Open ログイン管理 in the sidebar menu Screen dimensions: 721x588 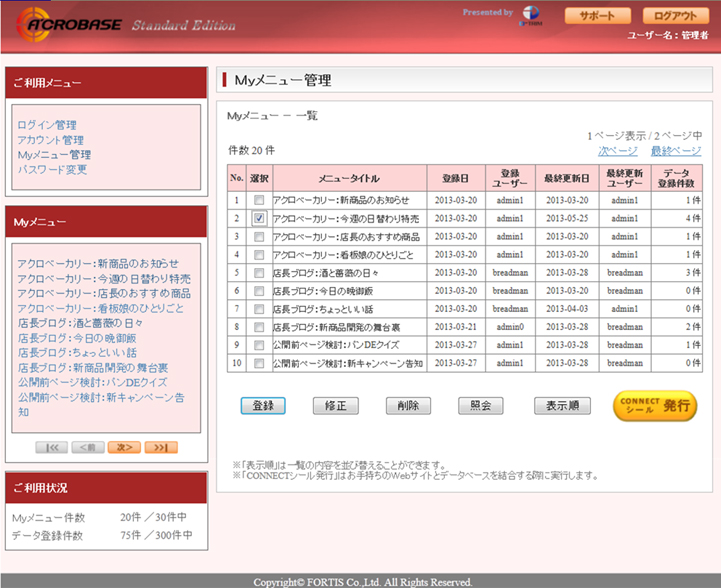(47, 125)
